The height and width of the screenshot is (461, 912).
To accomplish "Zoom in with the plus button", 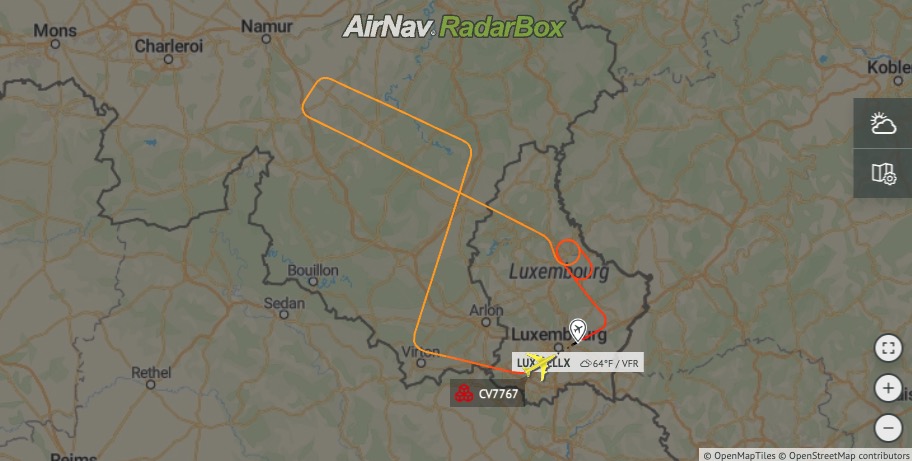I will (x=888, y=388).
